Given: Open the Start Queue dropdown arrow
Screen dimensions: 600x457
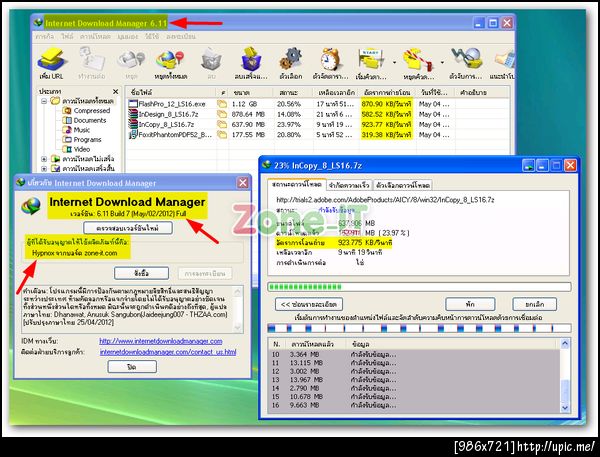Looking at the screenshot, I should click(x=394, y=62).
